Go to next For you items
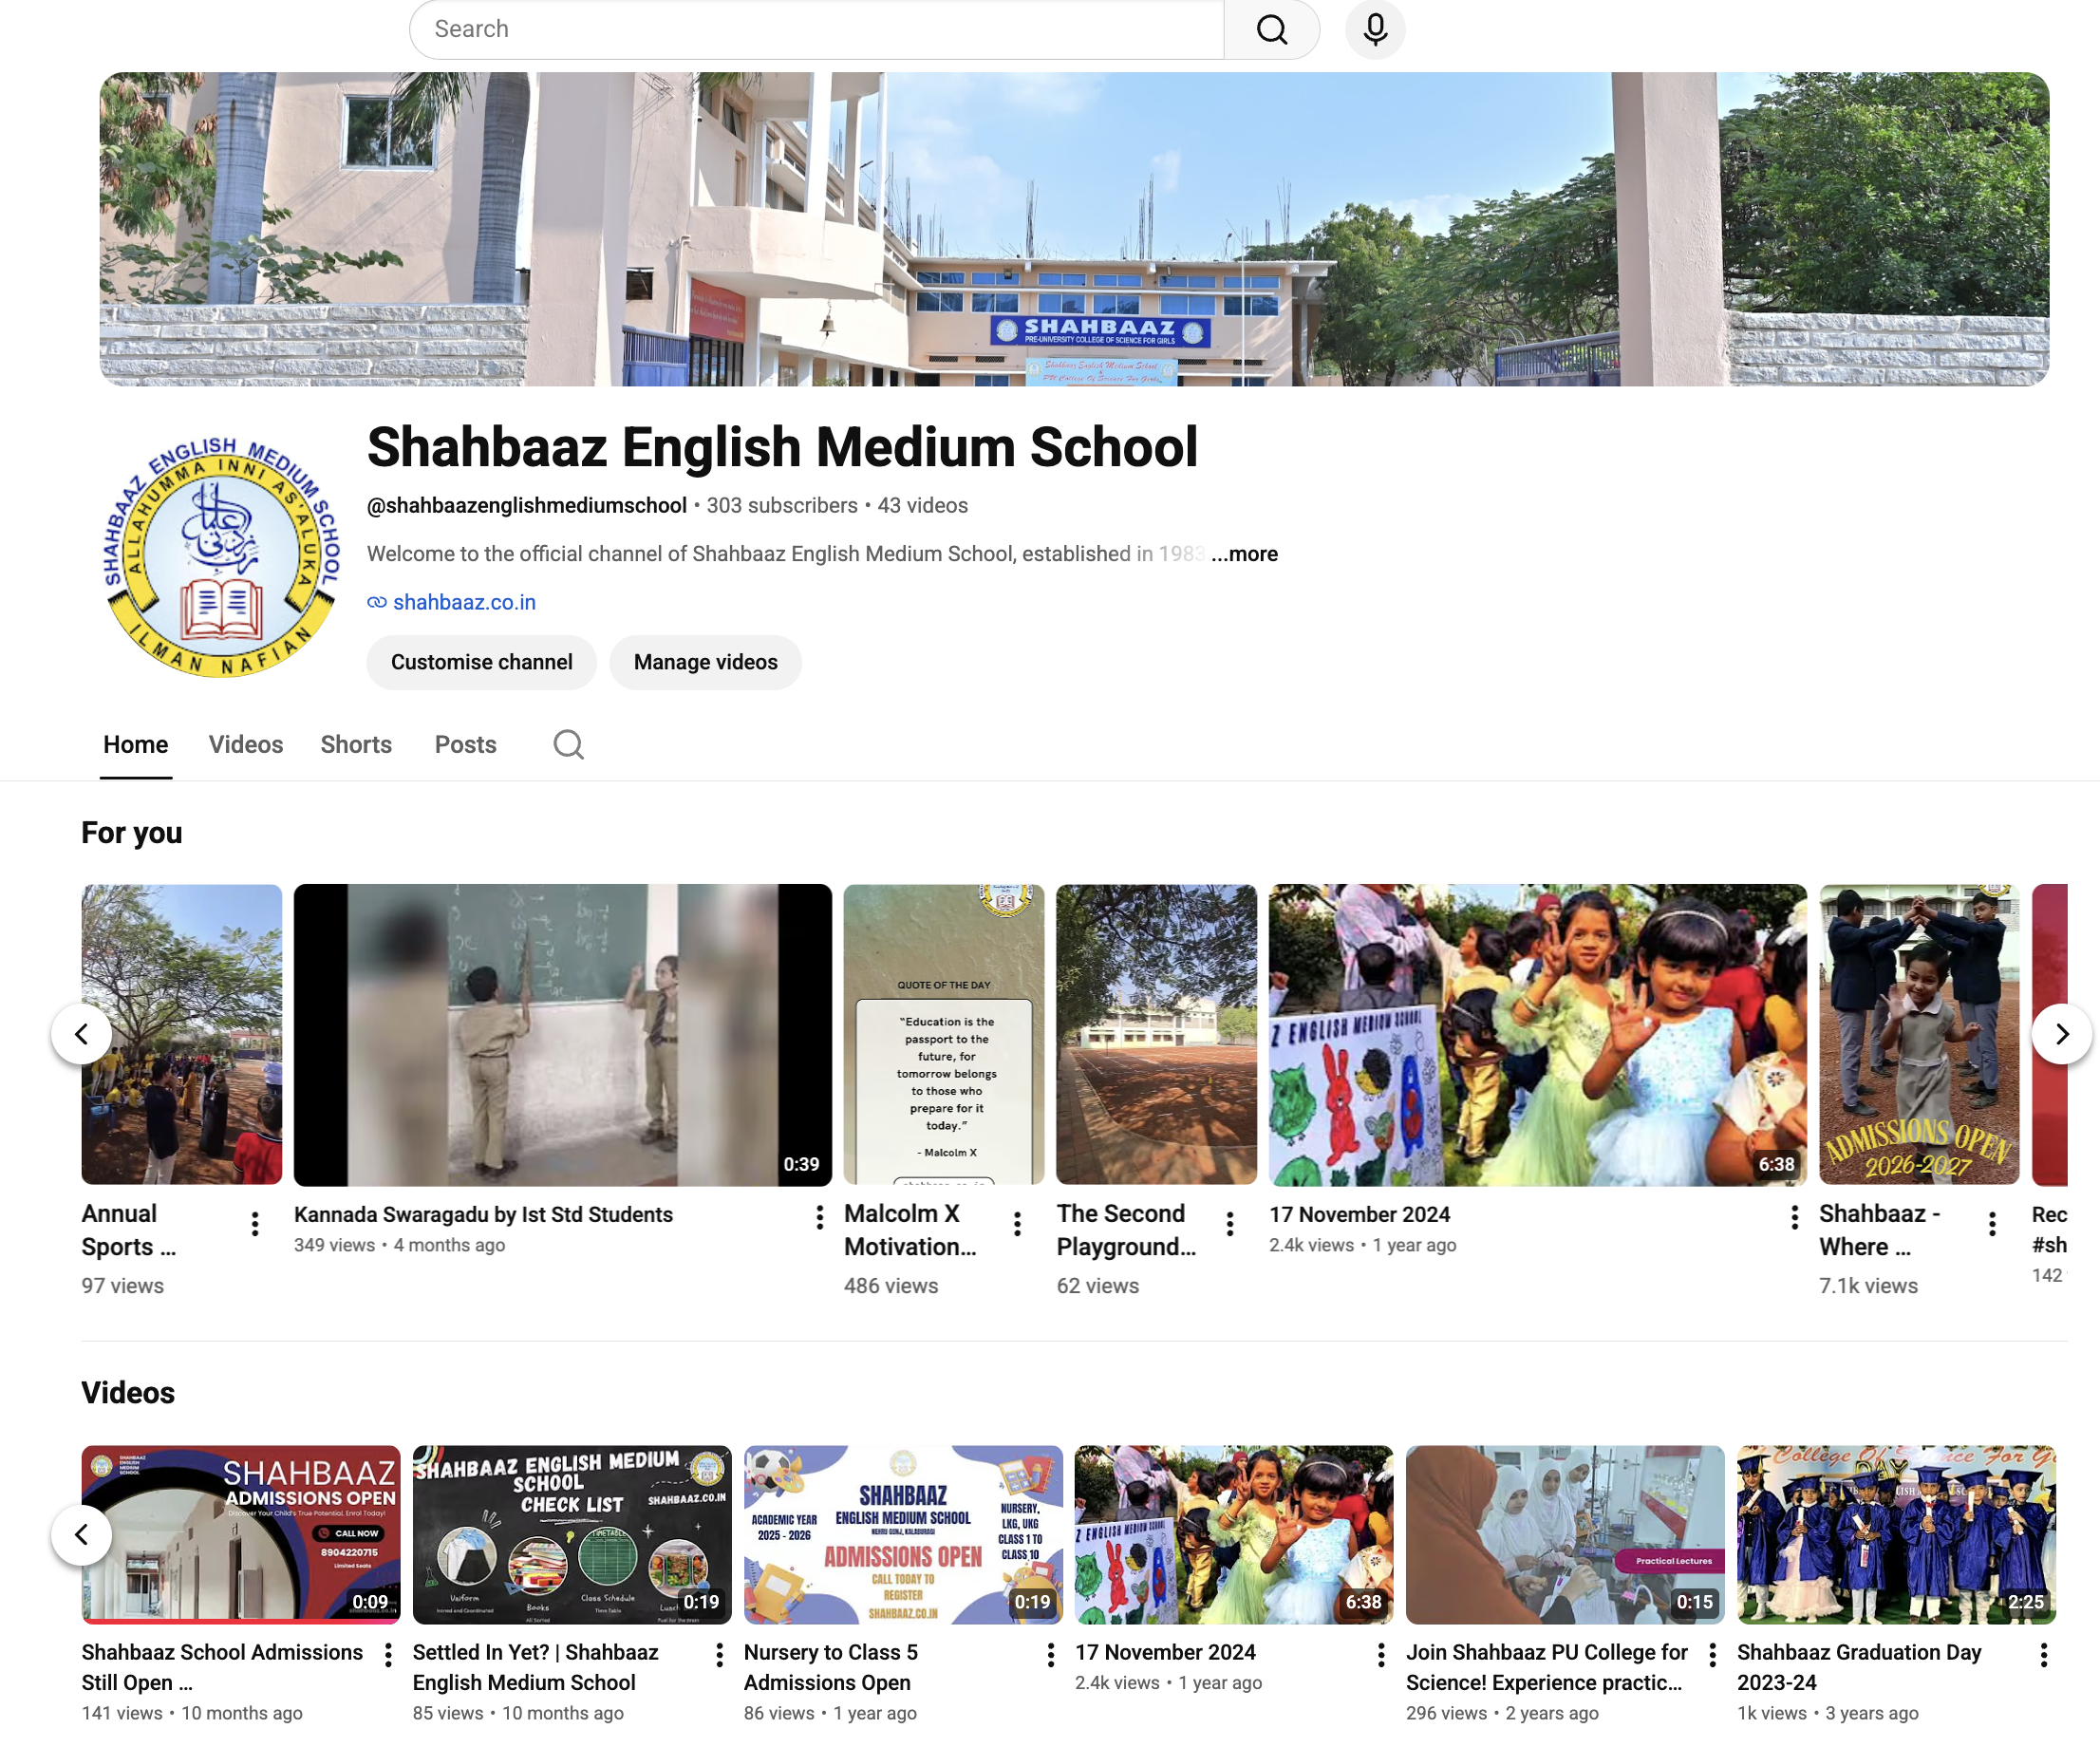The image size is (2100, 1747). click(2061, 1034)
